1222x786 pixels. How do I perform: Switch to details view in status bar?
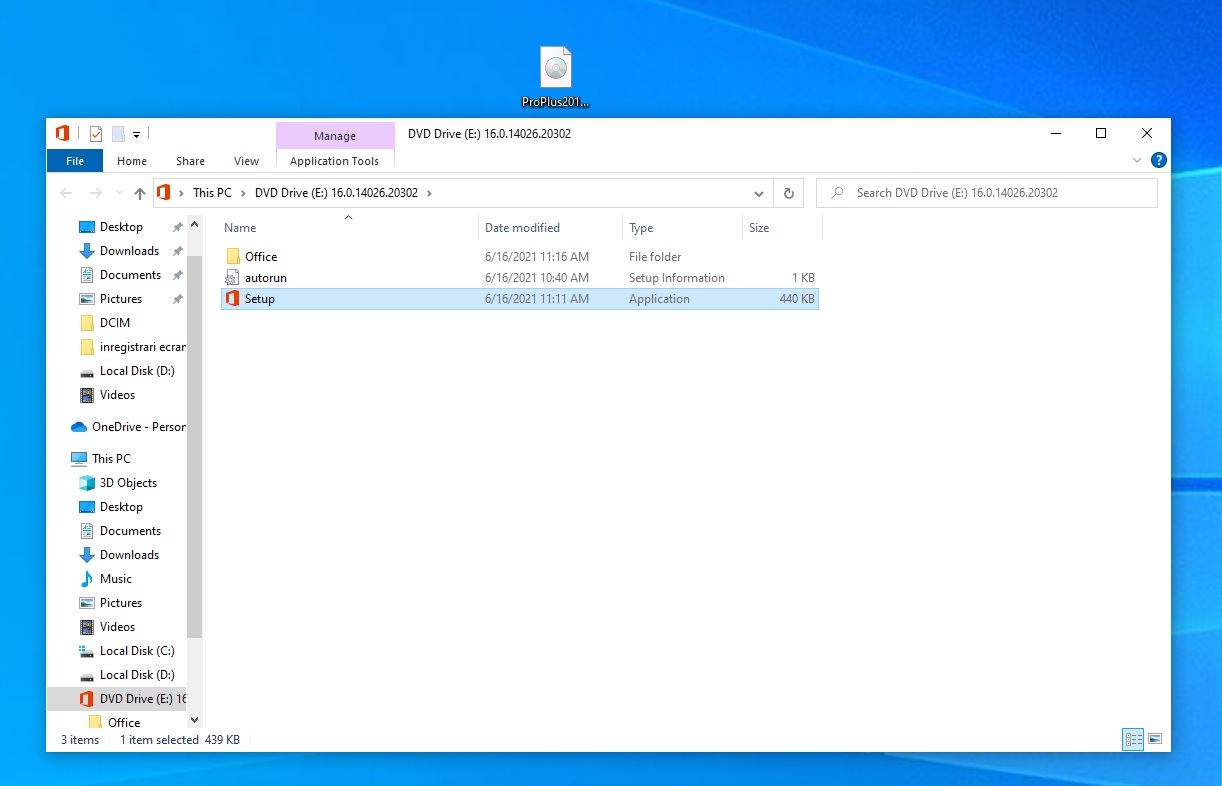point(1133,740)
